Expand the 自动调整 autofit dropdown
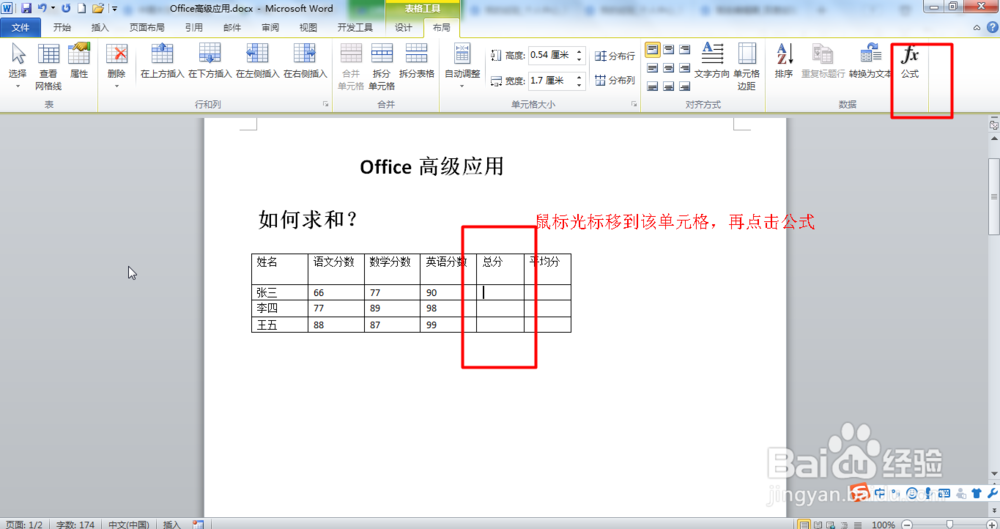1000x529 pixels. click(x=462, y=86)
